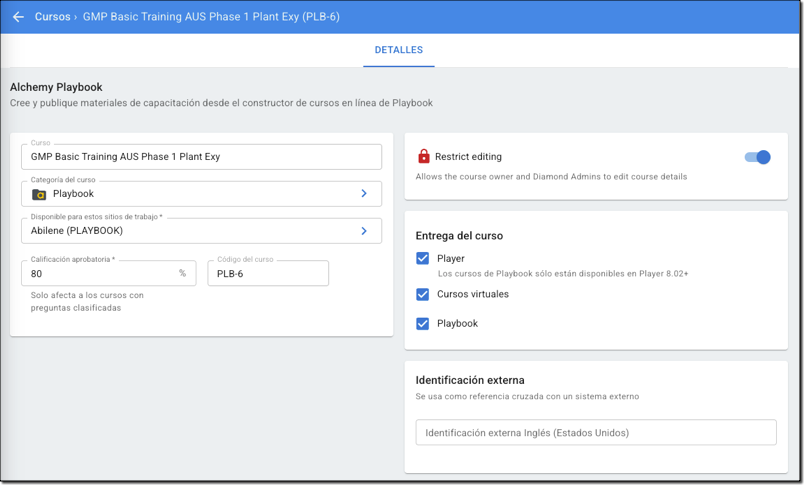The height and width of the screenshot is (485, 804).
Task: Click the Abilene (PLAYBOOK) site field
Action: pos(190,231)
